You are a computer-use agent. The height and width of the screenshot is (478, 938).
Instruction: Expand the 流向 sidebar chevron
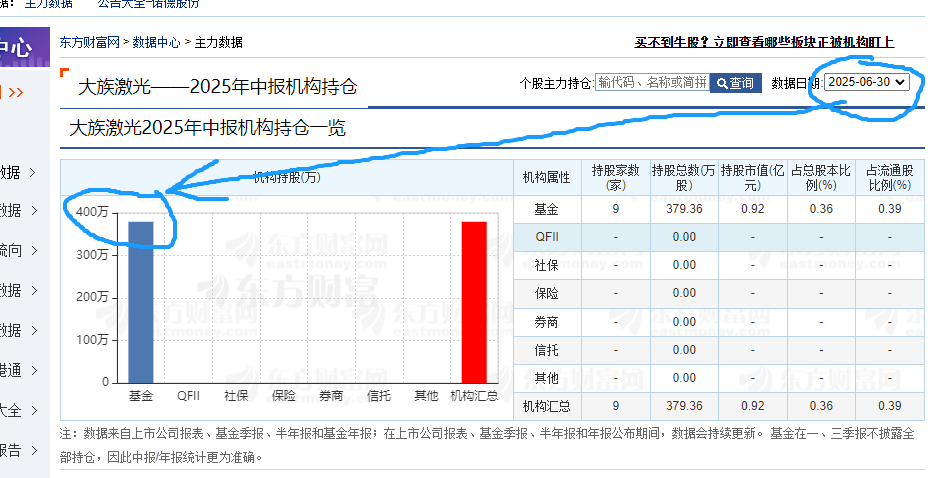tap(33, 251)
